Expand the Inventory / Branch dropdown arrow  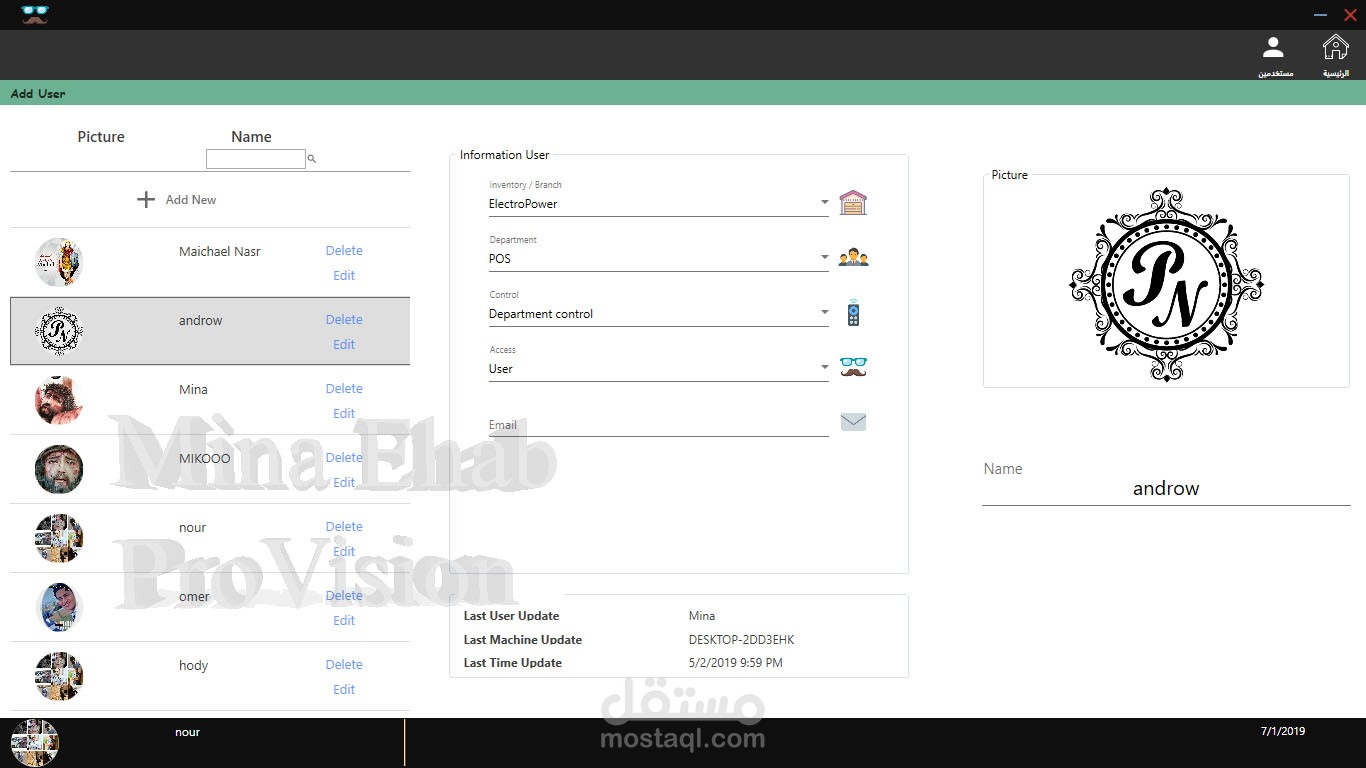pos(825,203)
